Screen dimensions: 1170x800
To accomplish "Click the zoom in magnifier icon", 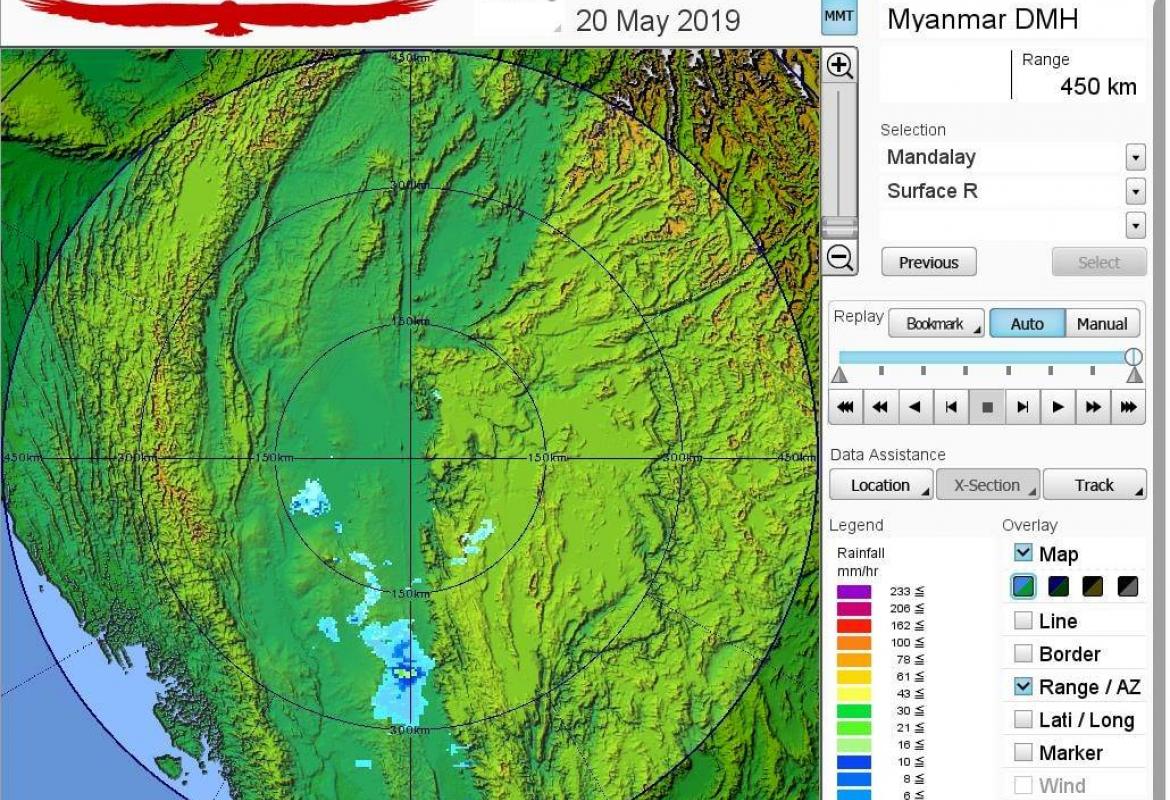I will [840, 67].
